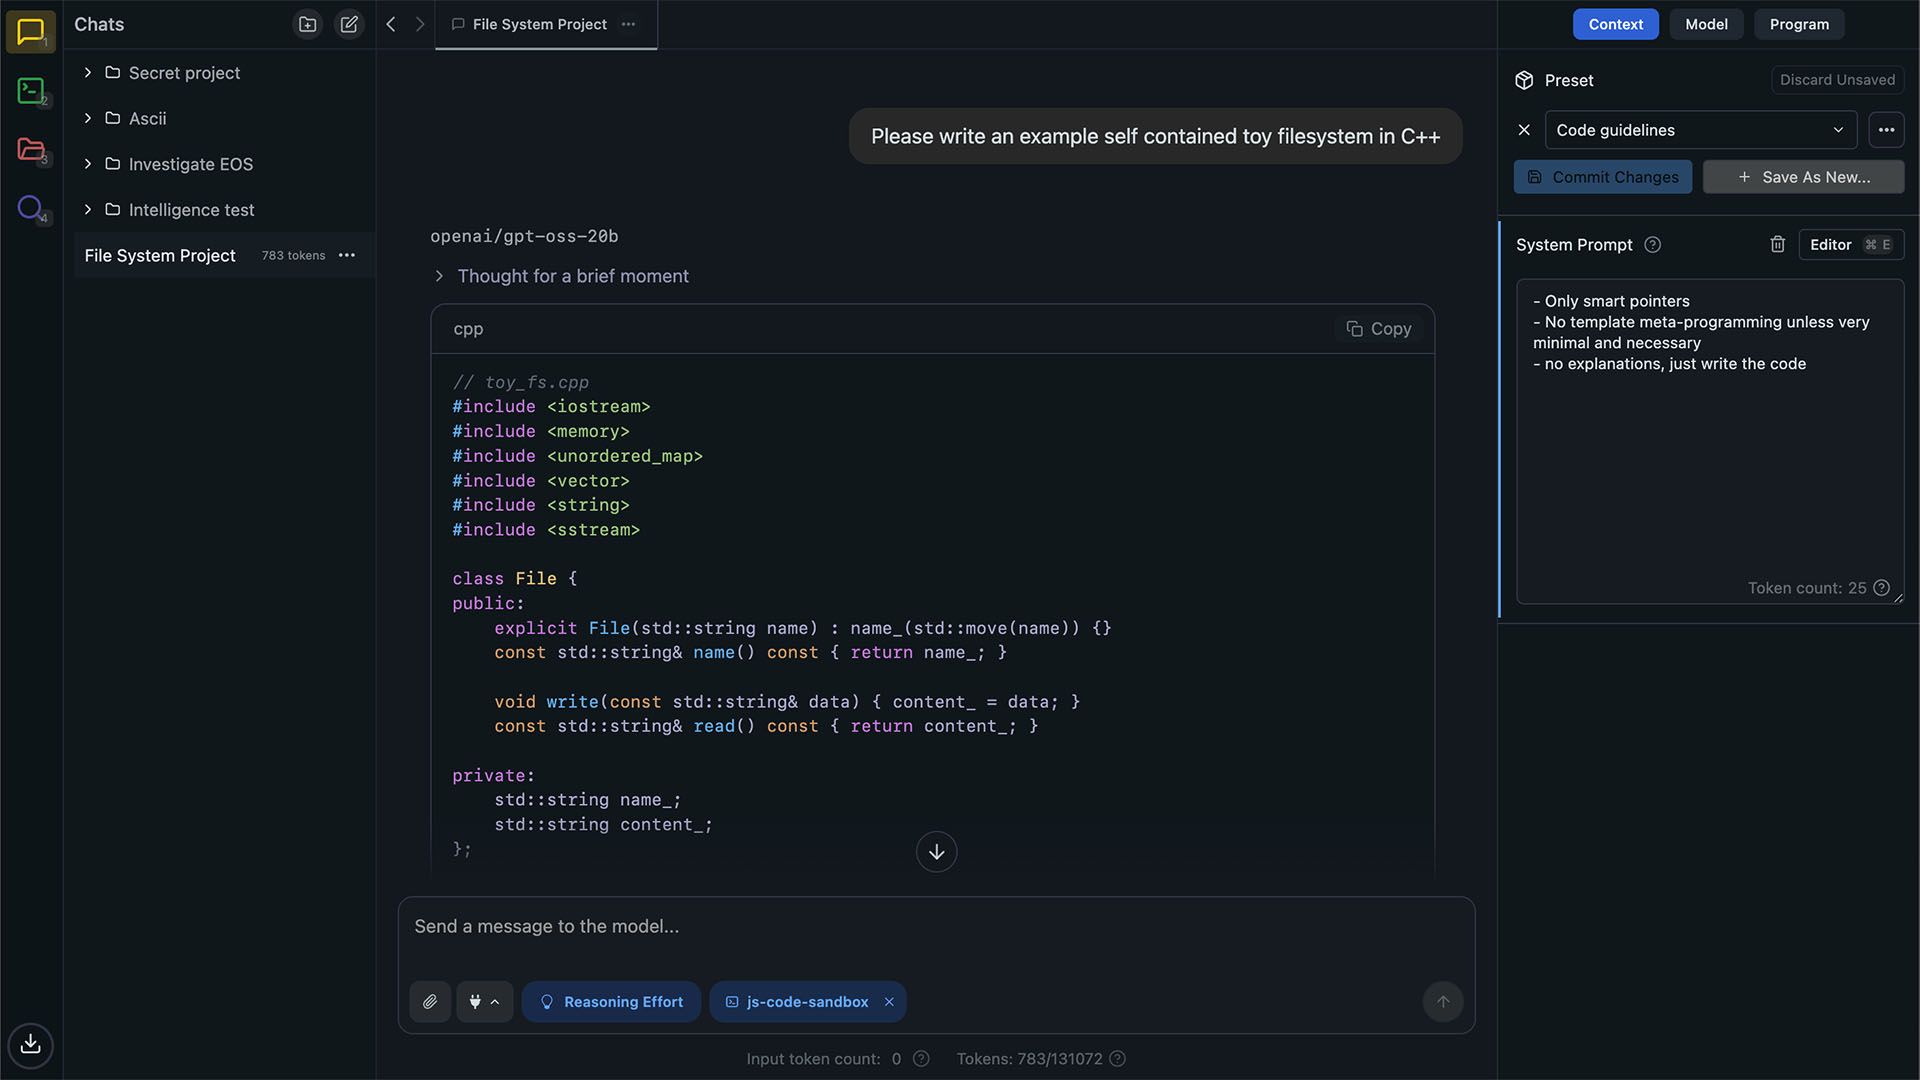Open the integrations plug menu
This screenshot has width=1920, height=1080.
click(x=484, y=1002)
